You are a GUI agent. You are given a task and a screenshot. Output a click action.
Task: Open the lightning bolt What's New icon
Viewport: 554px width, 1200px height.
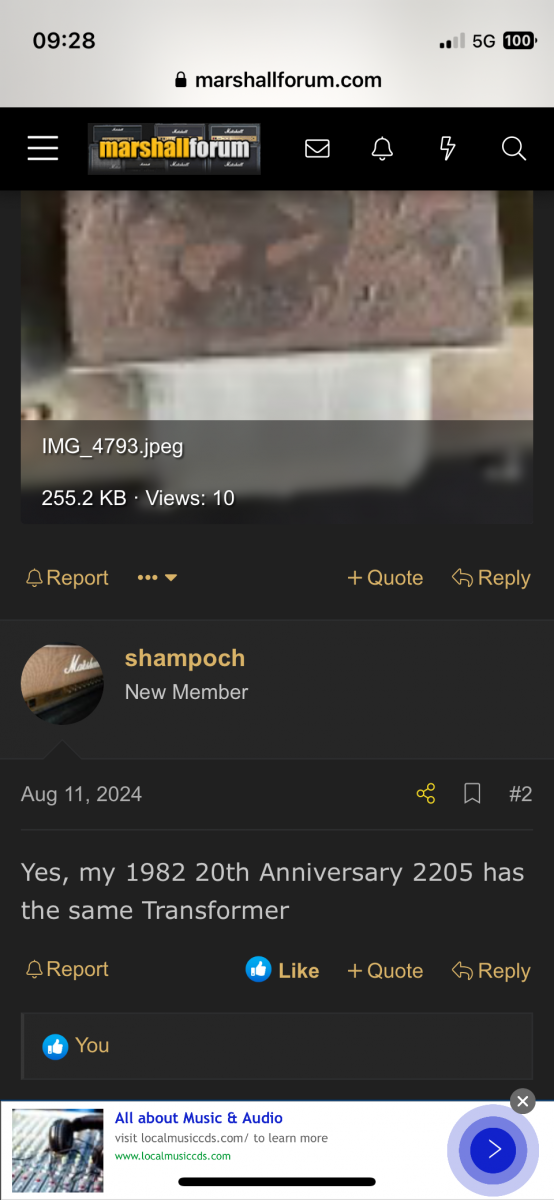448,149
